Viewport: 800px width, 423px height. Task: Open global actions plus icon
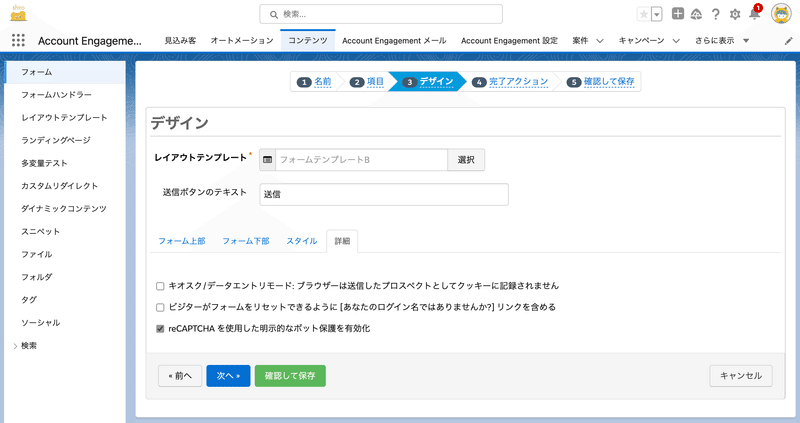678,14
